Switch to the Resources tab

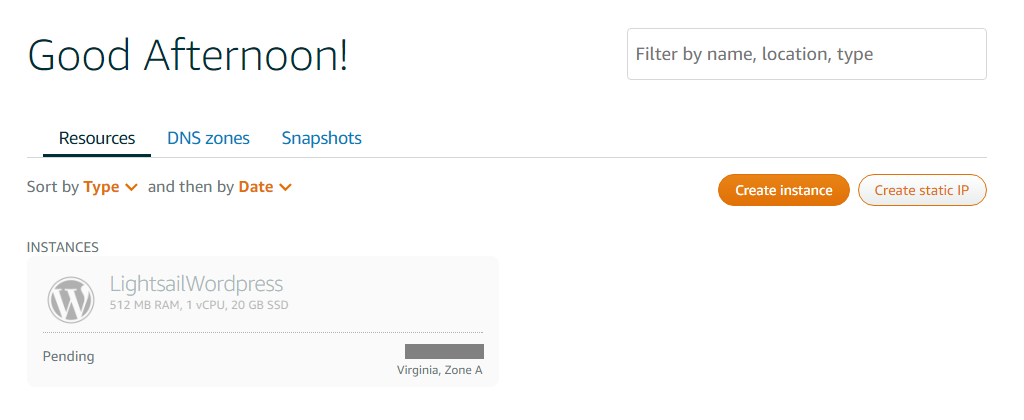(97, 138)
